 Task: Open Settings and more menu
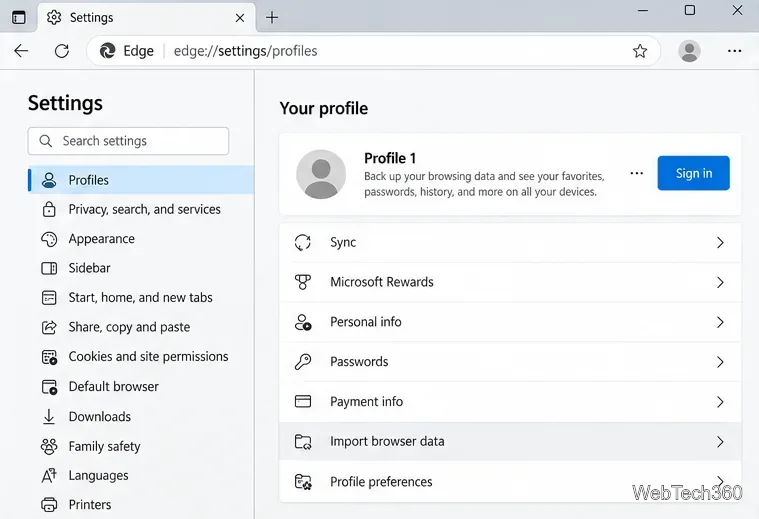tap(734, 51)
